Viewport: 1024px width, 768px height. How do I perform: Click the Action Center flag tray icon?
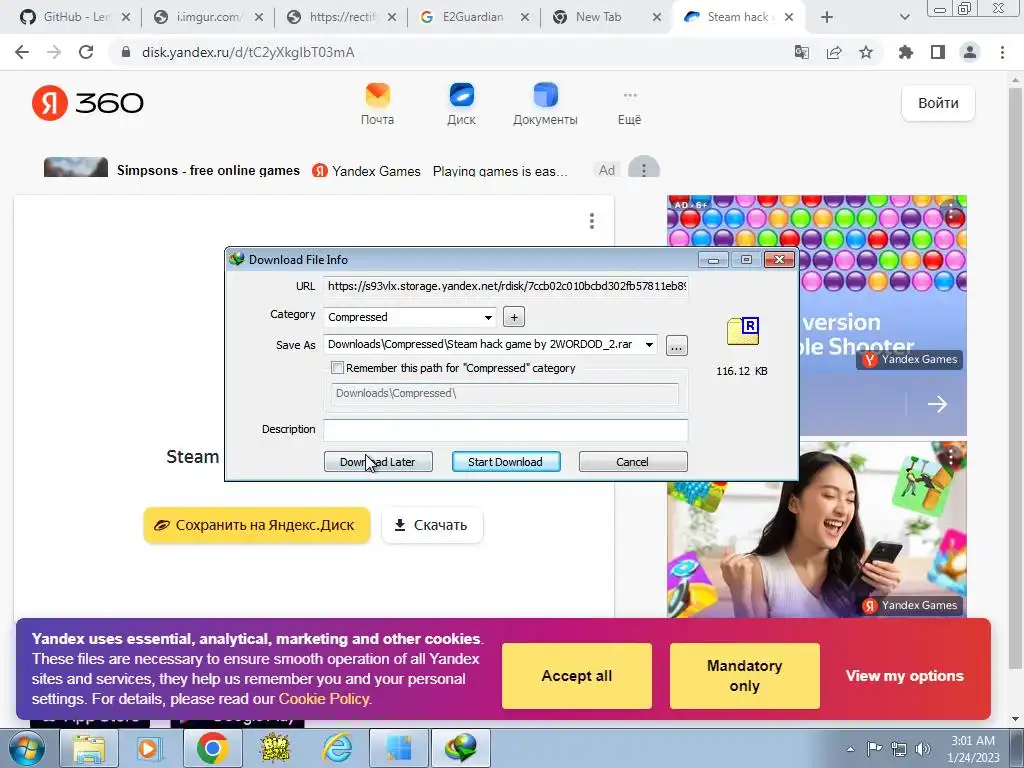coord(874,749)
